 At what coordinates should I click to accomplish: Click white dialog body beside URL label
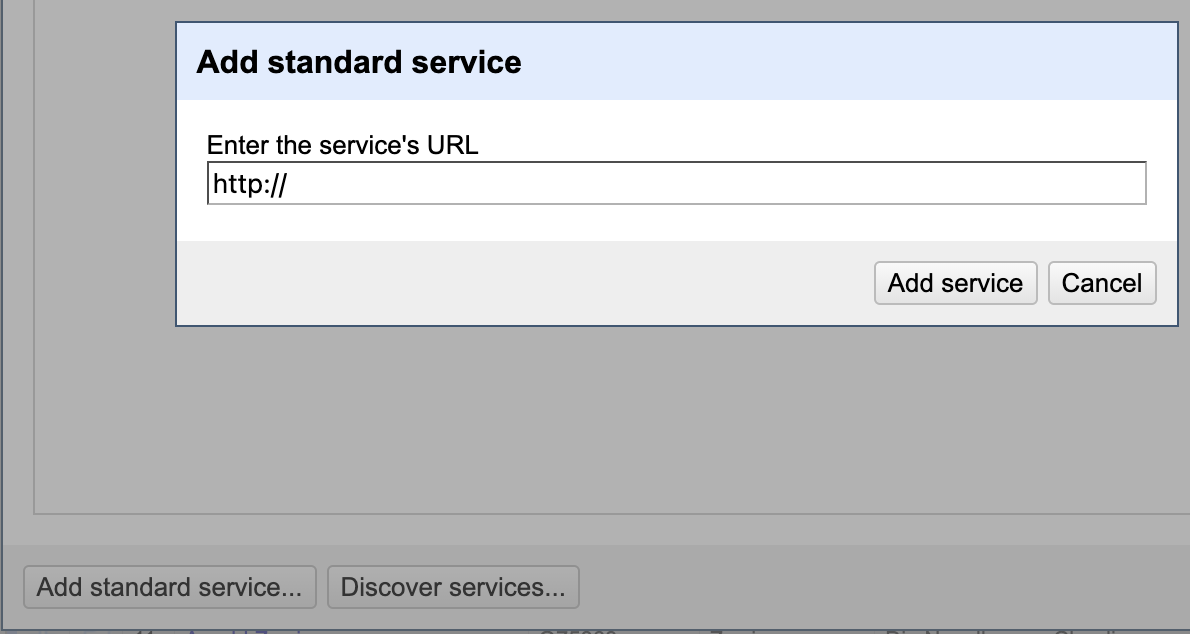click(x=800, y=140)
